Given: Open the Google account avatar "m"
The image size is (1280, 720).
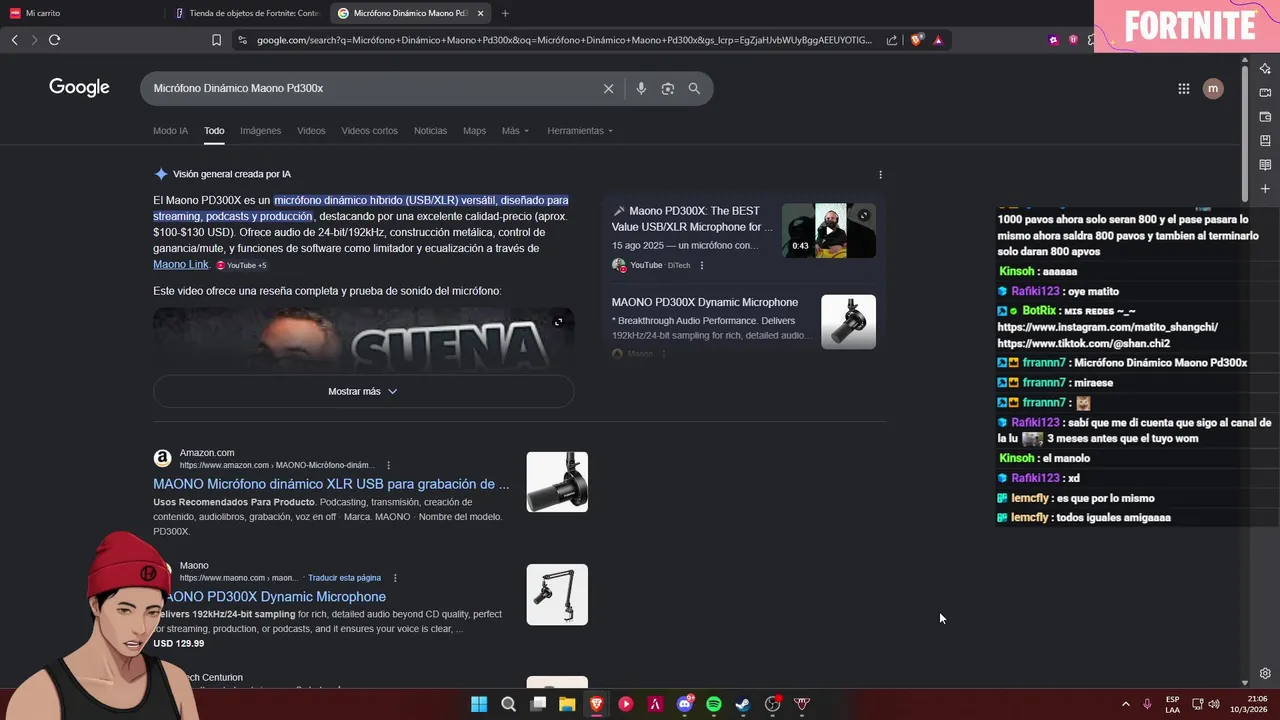Looking at the screenshot, I should 1213,88.
